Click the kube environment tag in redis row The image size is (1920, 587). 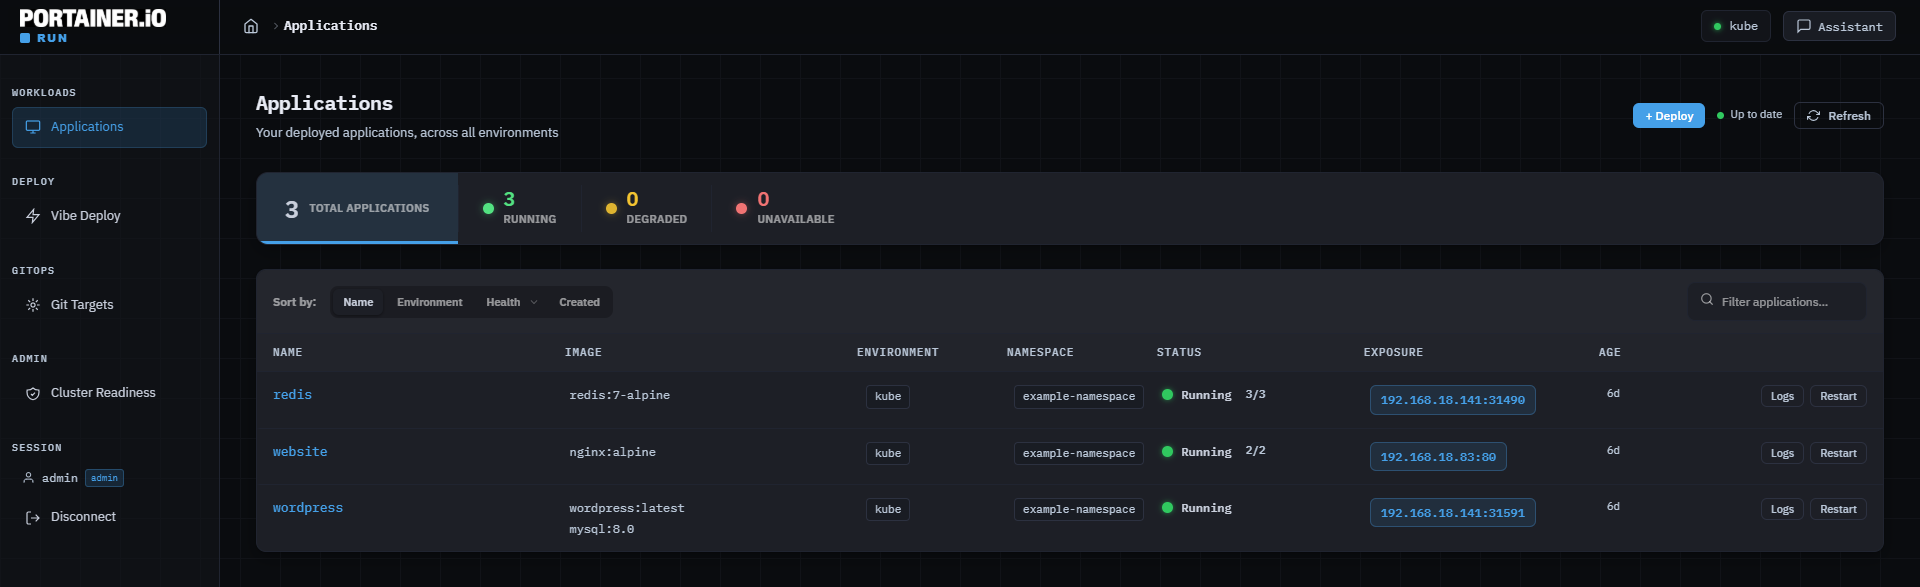point(888,397)
